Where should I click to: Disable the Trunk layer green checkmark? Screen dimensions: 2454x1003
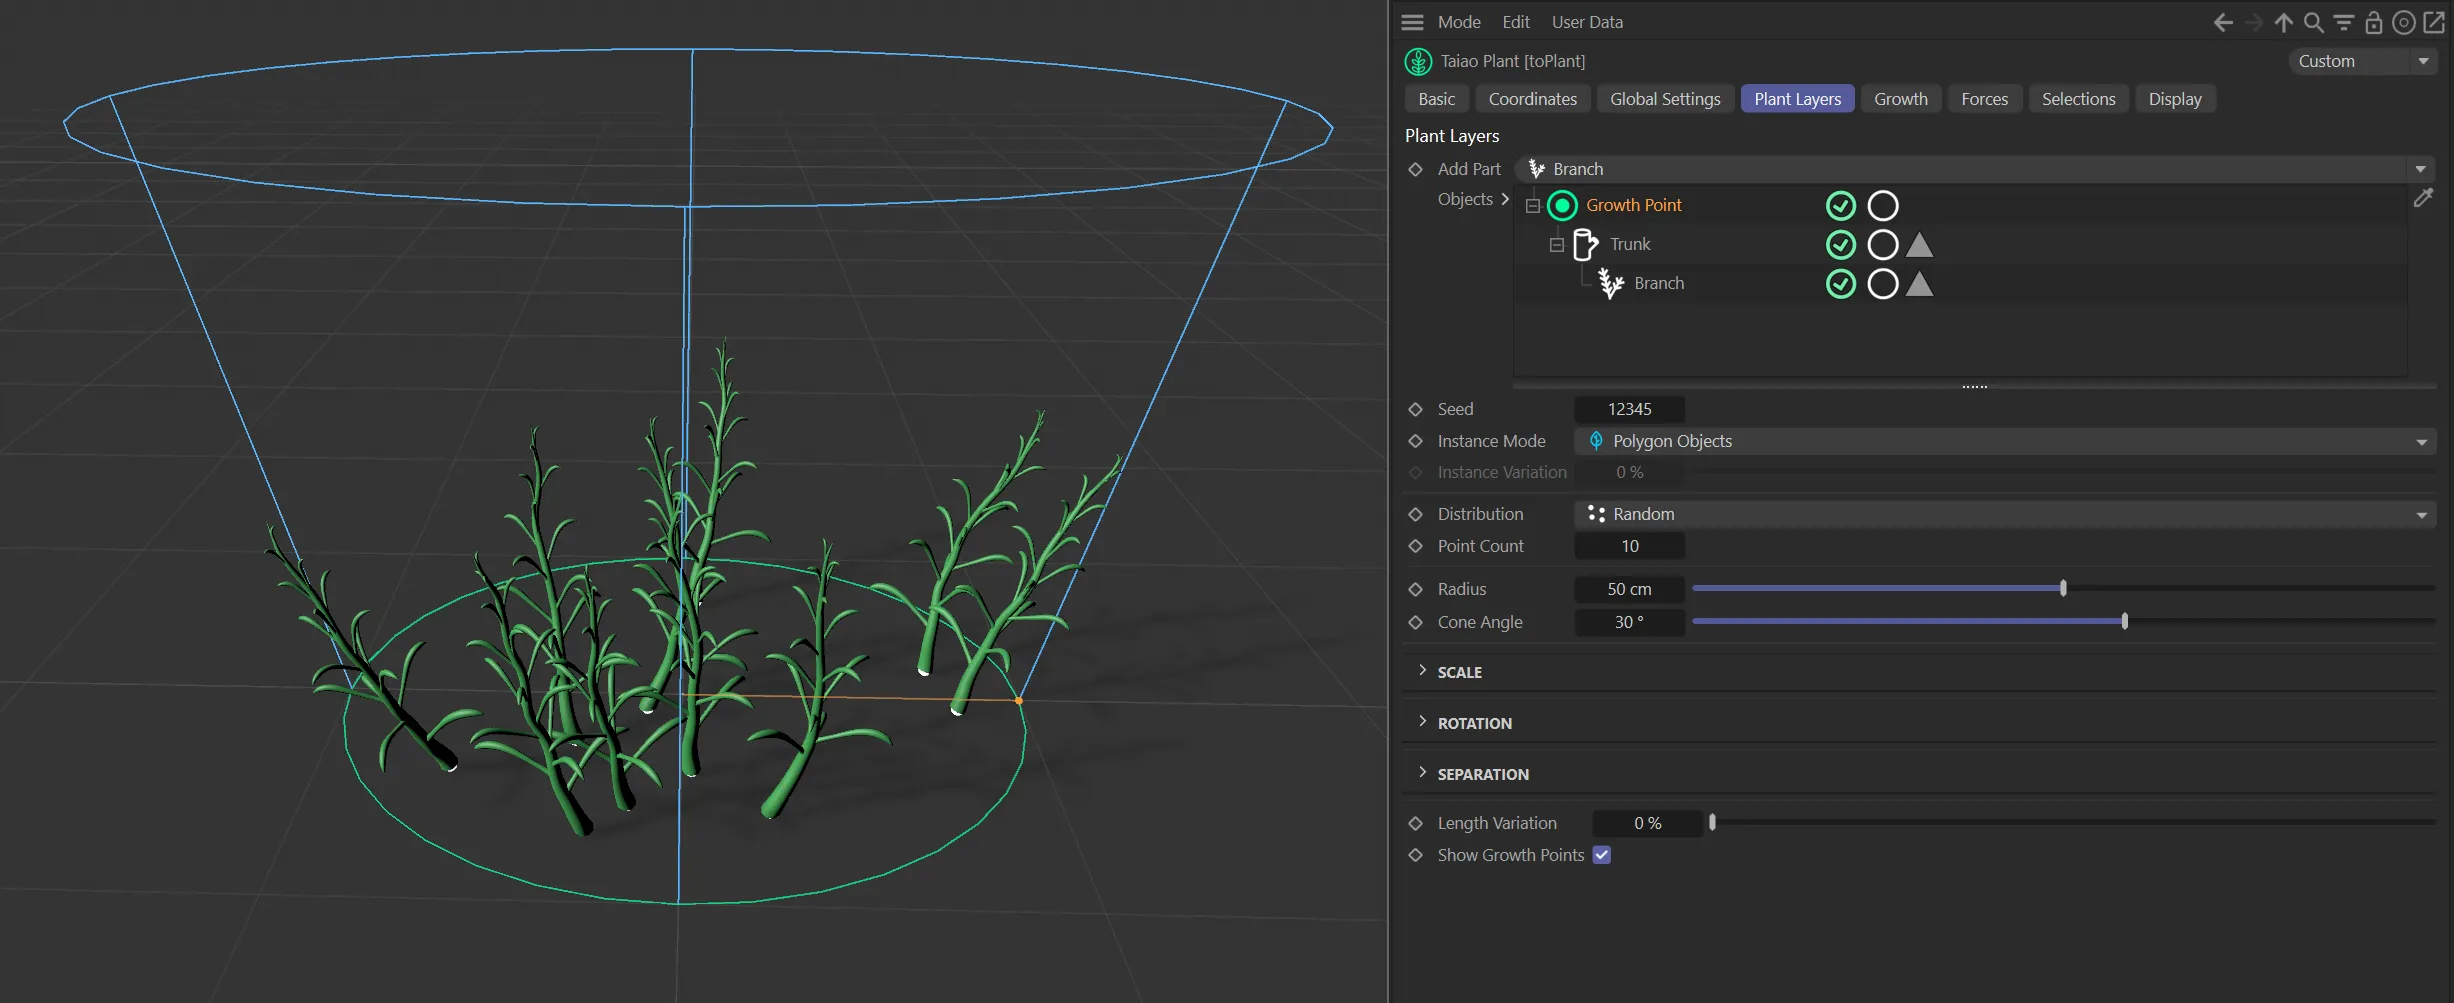point(1840,245)
